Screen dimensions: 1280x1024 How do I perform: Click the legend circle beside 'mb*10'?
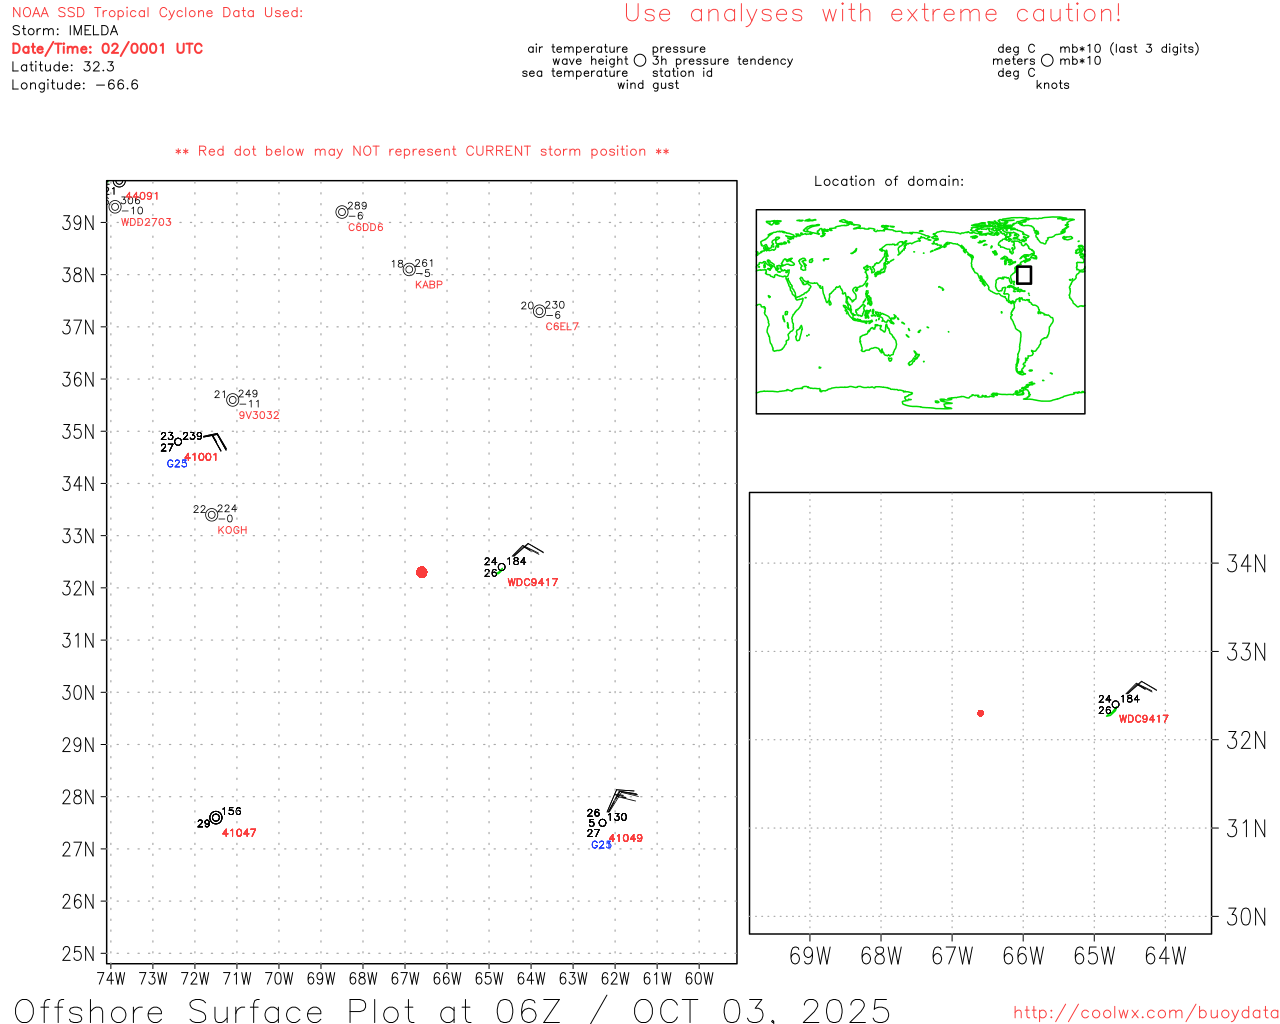pos(1047,61)
